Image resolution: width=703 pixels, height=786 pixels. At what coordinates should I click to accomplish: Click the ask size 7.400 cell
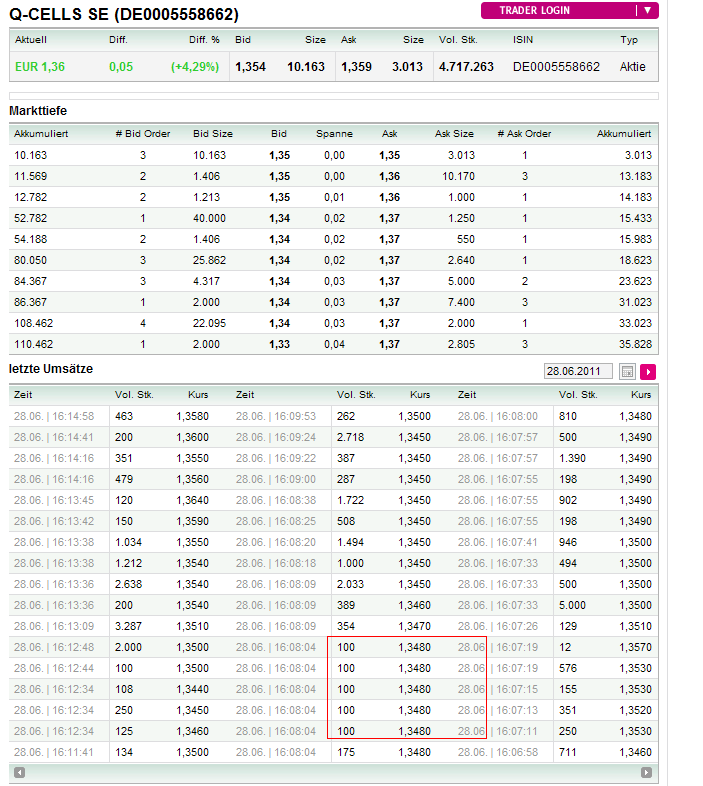pyautogui.click(x=461, y=302)
